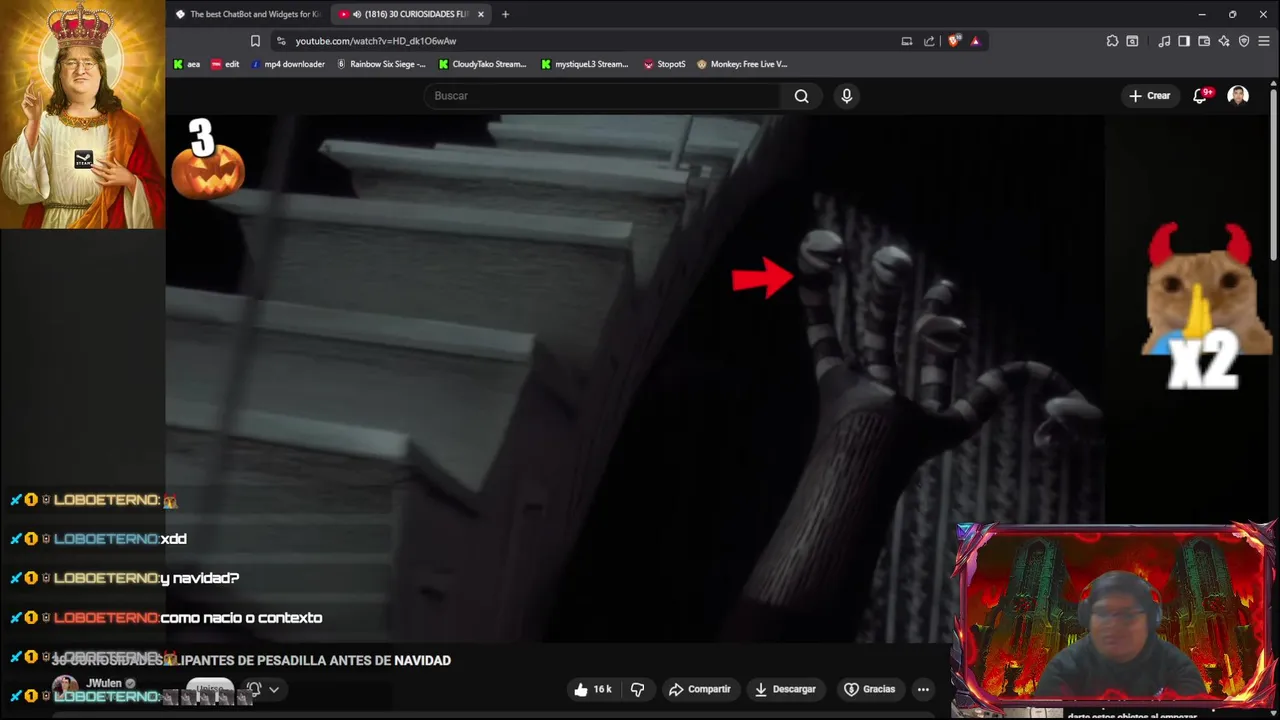Image resolution: width=1280 pixels, height=720 pixels.
Task: Close the YouTube browser tab
Action: click(481, 14)
